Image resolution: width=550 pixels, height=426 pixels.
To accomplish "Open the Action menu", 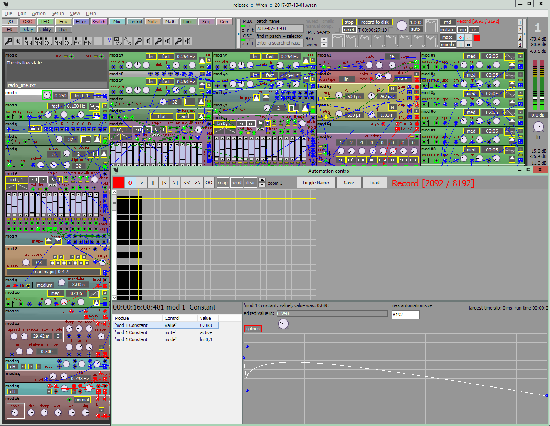I will click(39, 13).
